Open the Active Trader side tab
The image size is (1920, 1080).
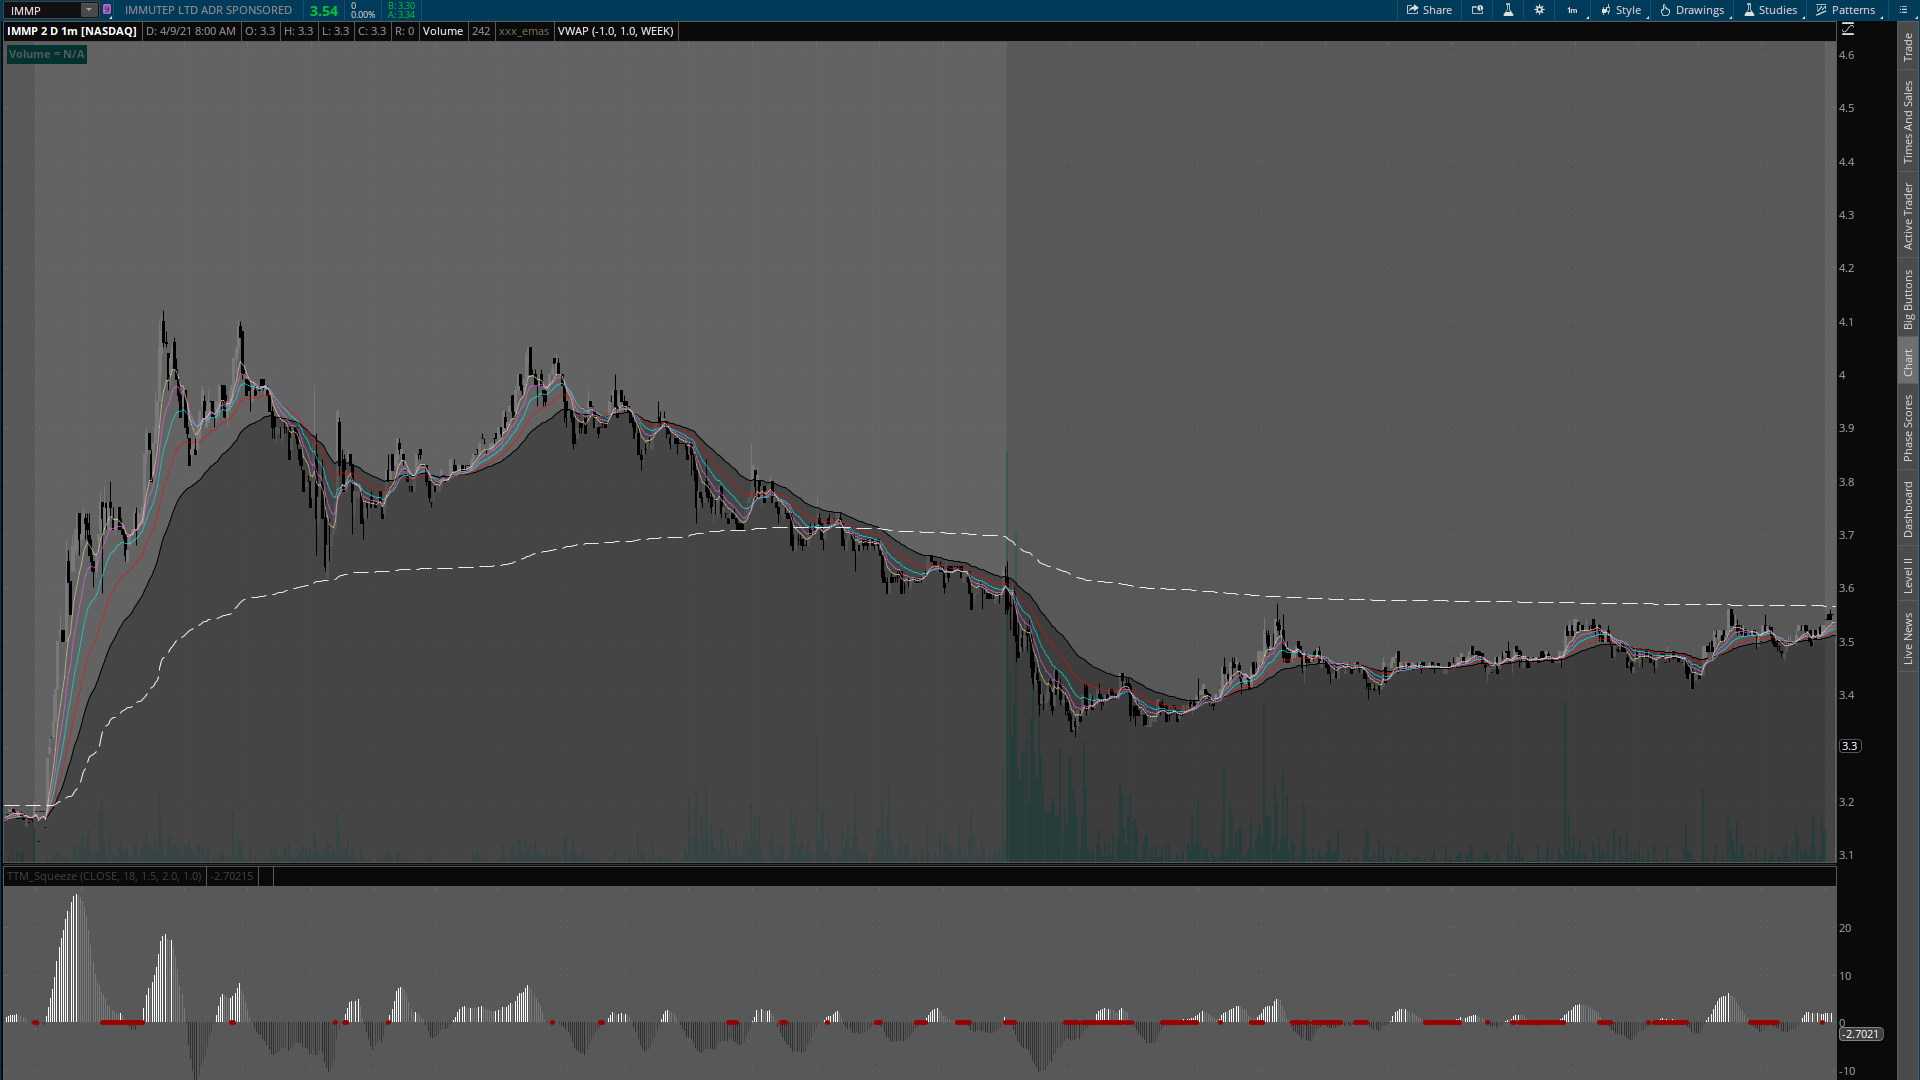click(x=1908, y=216)
